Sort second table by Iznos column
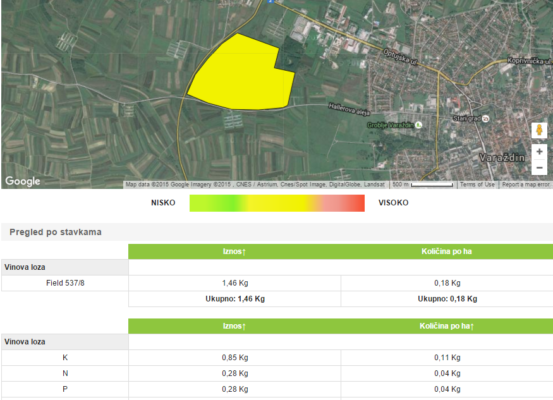553x400 pixels. (235, 326)
